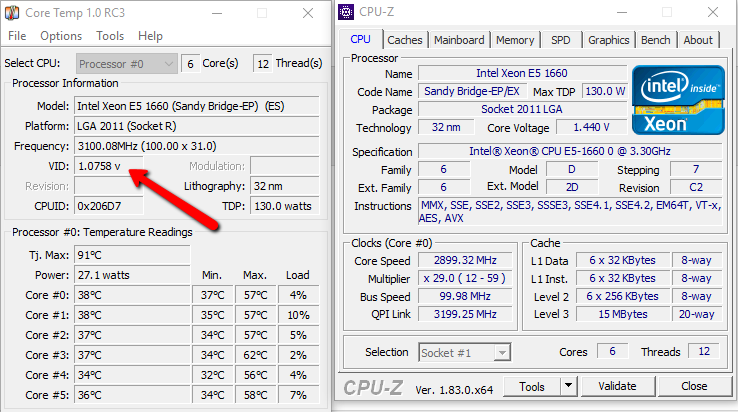This screenshot has height=412, width=738.
Task: Click the Bus Speed value 99.98 MHz
Action: coord(465,296)
